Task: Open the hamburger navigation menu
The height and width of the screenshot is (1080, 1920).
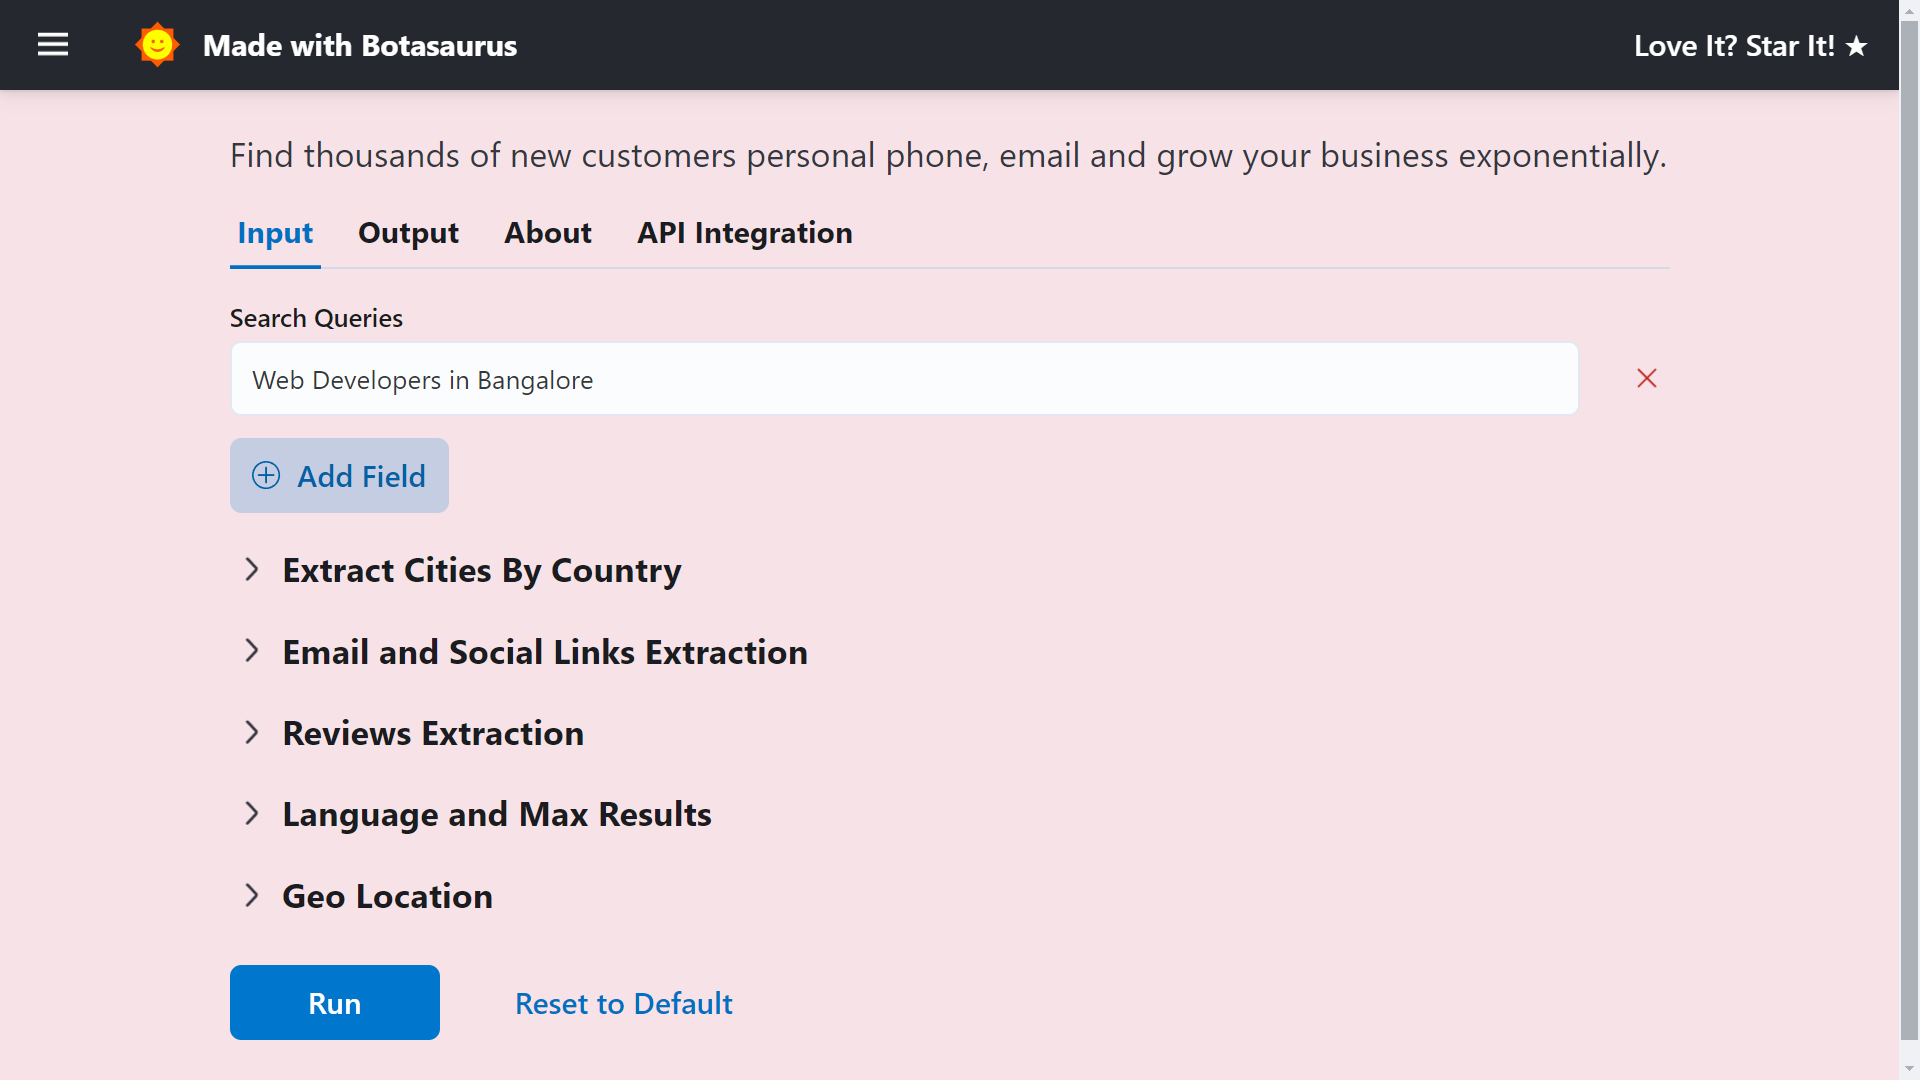Action: pos(53,45)
